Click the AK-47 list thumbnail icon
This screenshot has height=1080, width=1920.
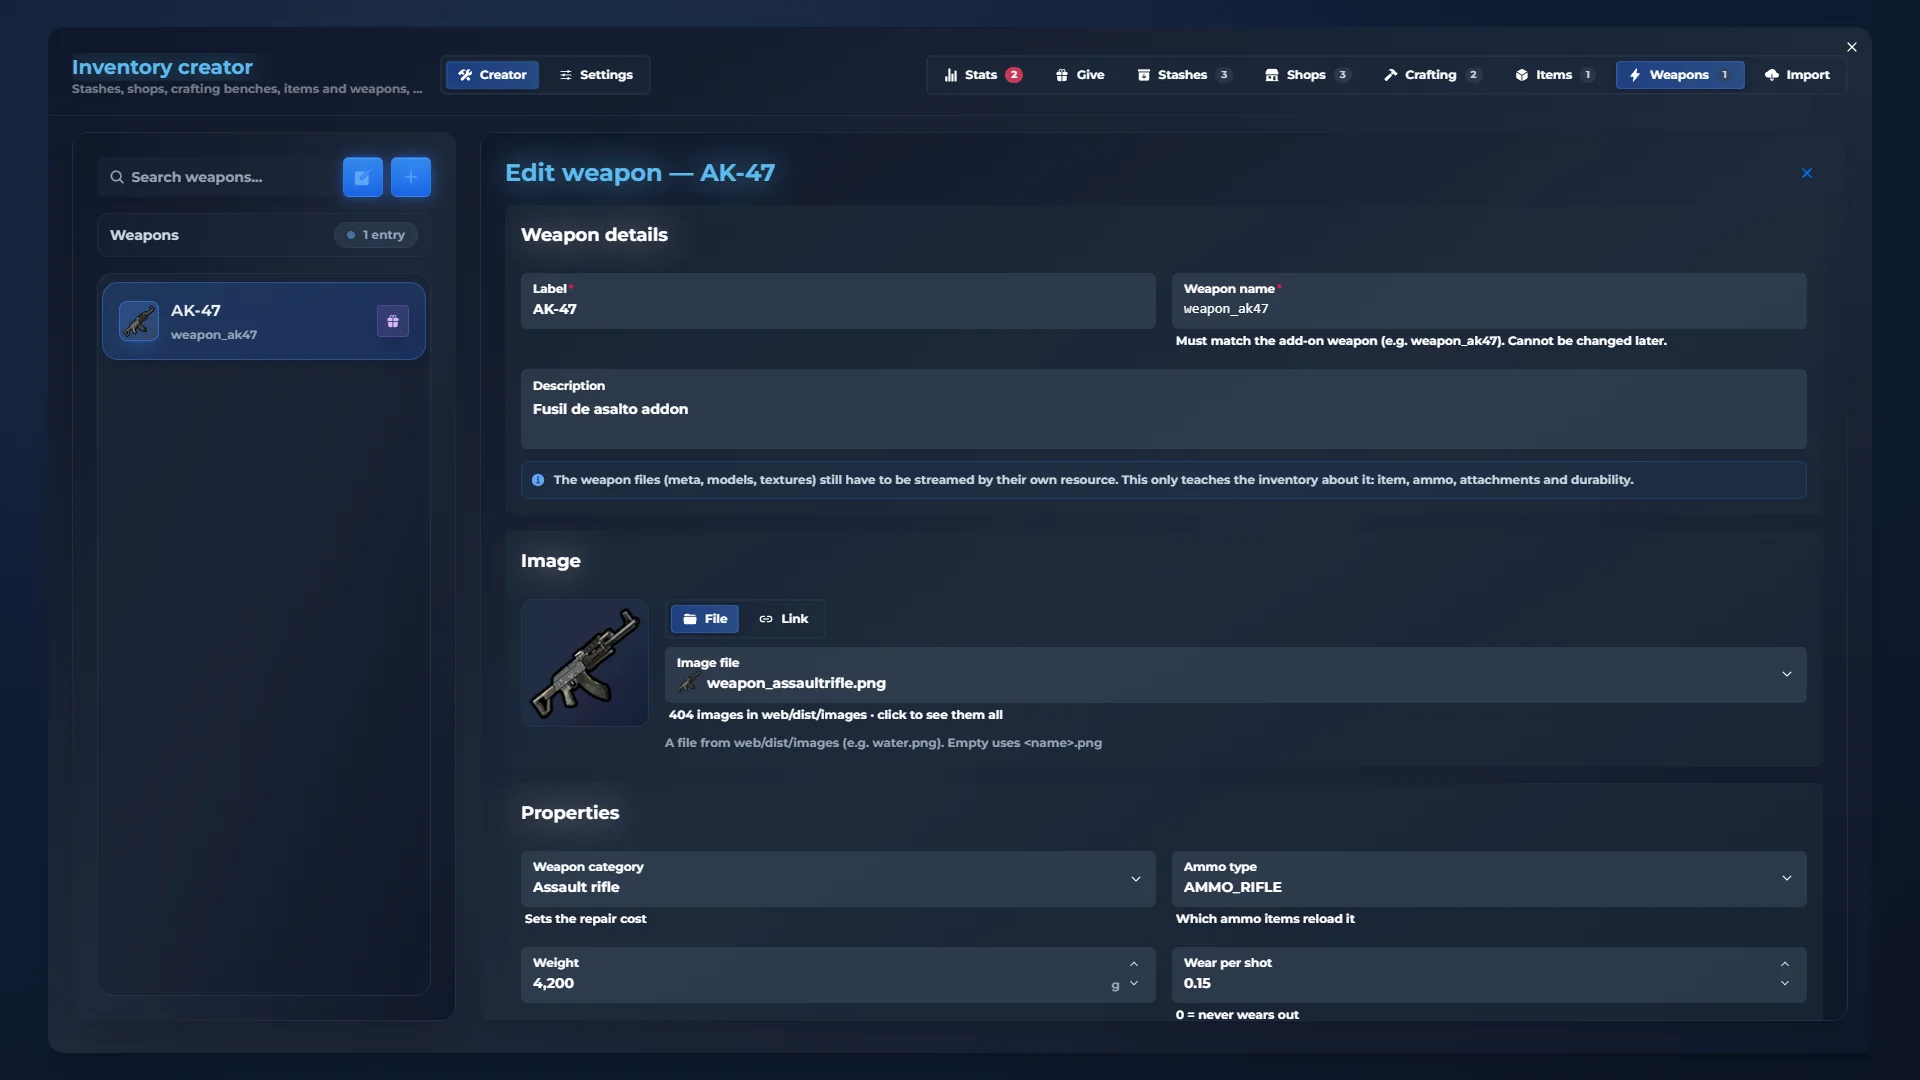(139, 321)
